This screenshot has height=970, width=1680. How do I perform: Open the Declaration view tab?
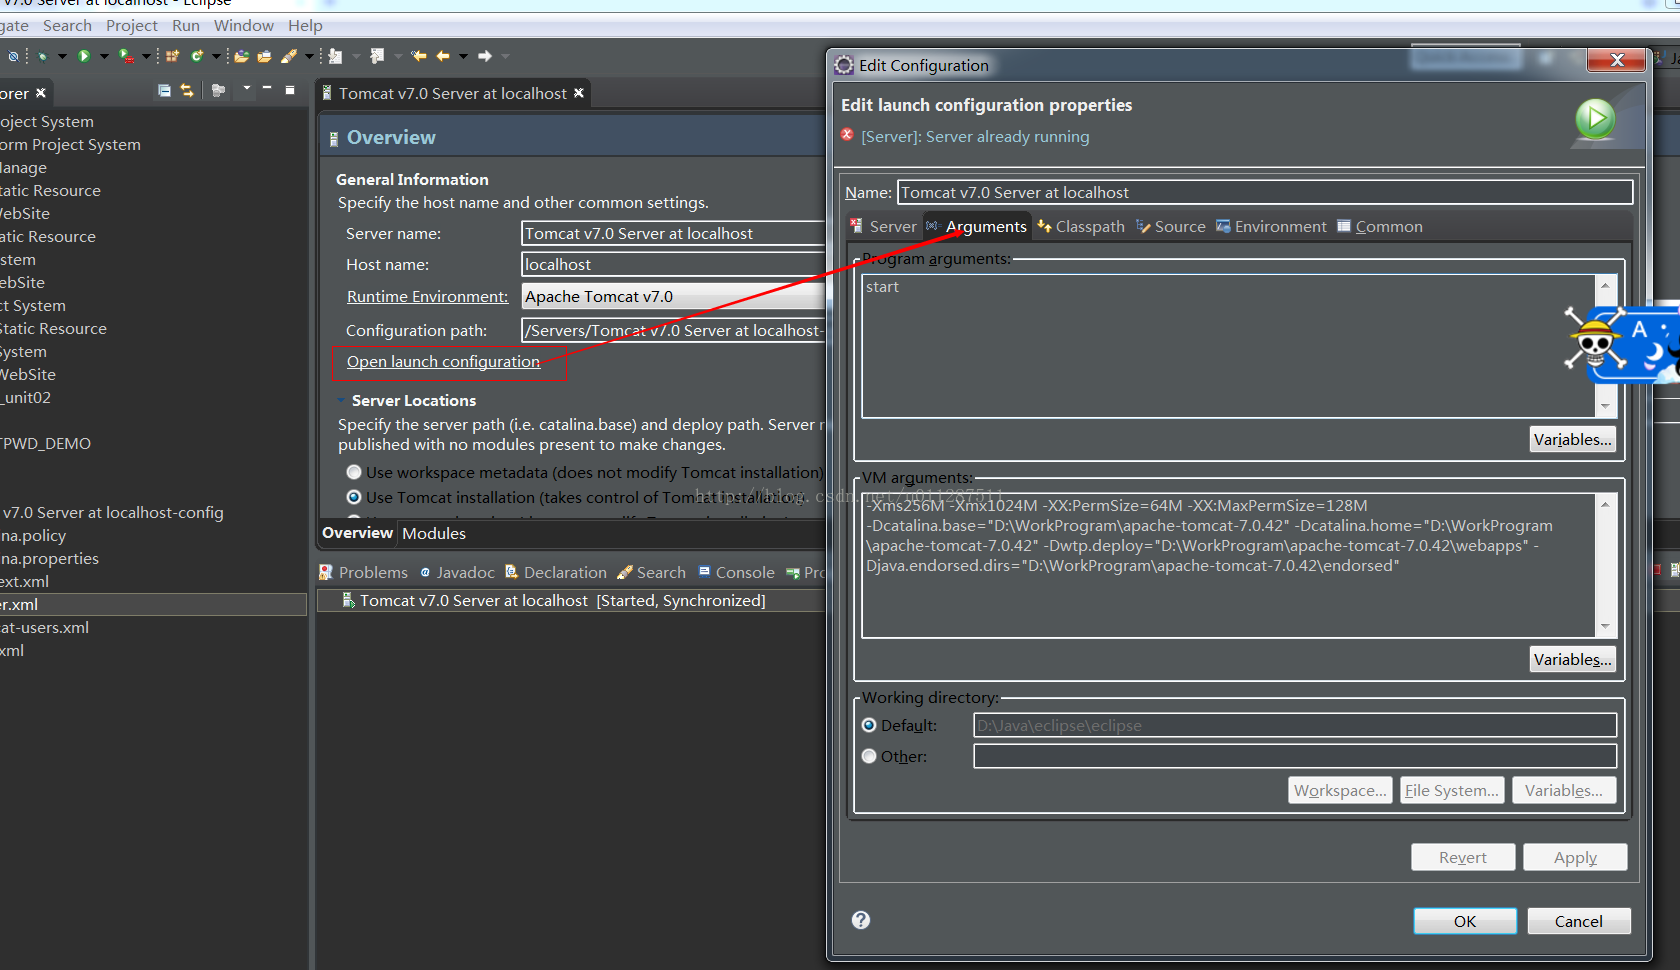[556, 572]
